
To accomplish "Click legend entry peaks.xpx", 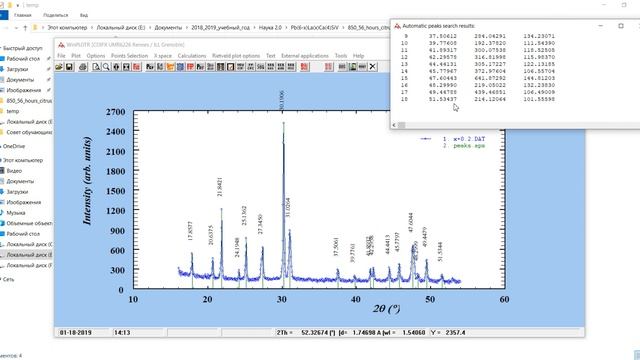I will [x=469, y=146].
